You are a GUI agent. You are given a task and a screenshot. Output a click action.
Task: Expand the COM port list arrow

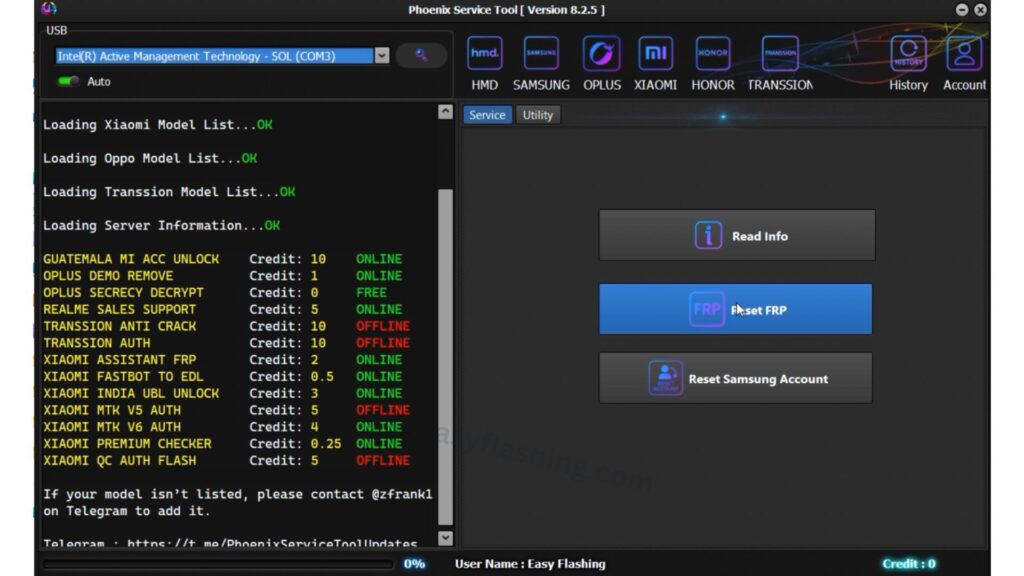[x=382, y=56]
